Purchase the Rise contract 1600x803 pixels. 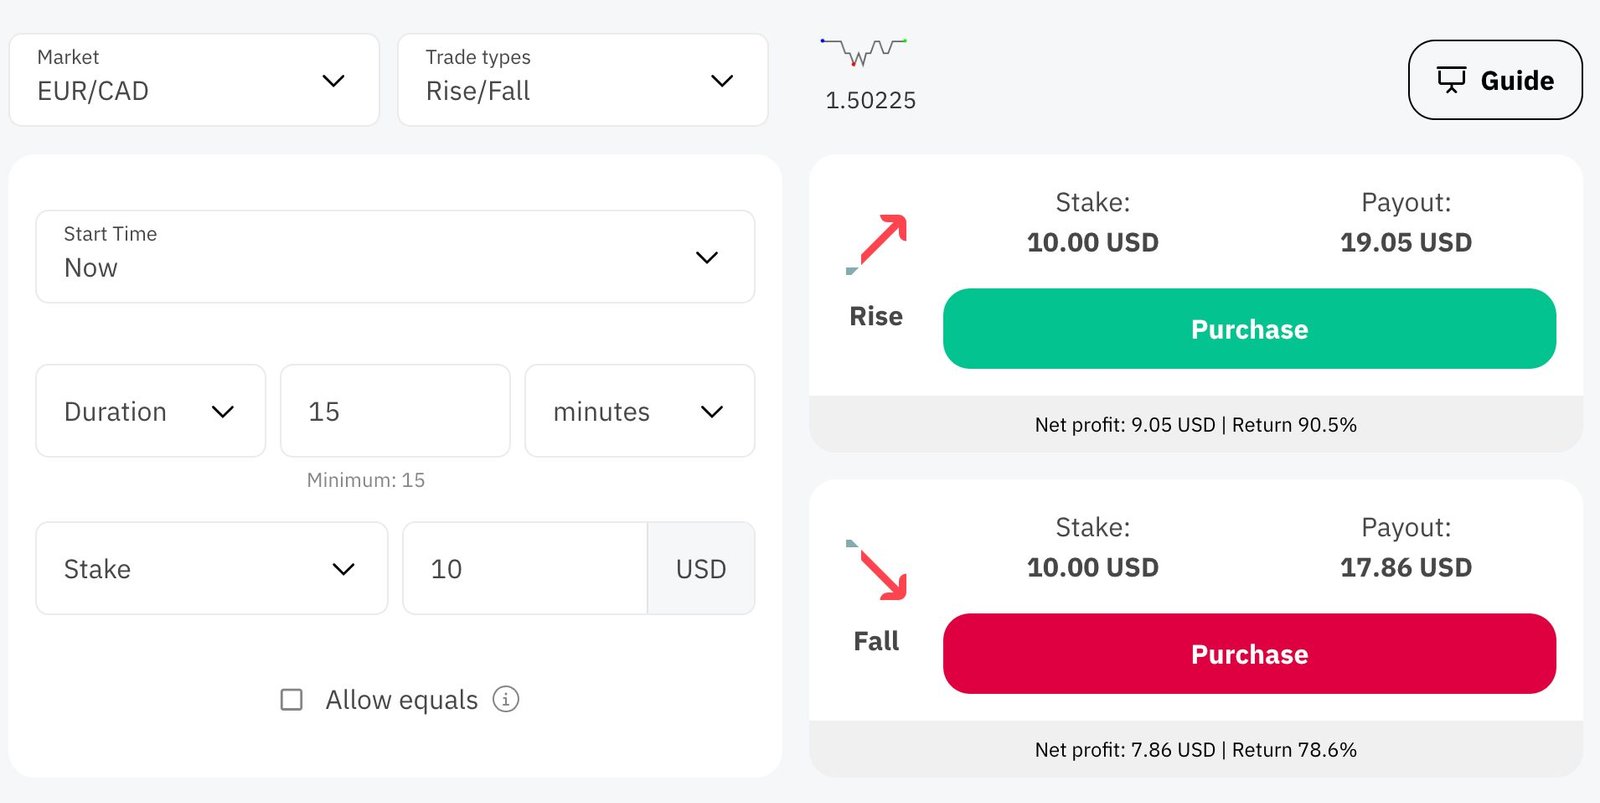(x=1249, y=329)
